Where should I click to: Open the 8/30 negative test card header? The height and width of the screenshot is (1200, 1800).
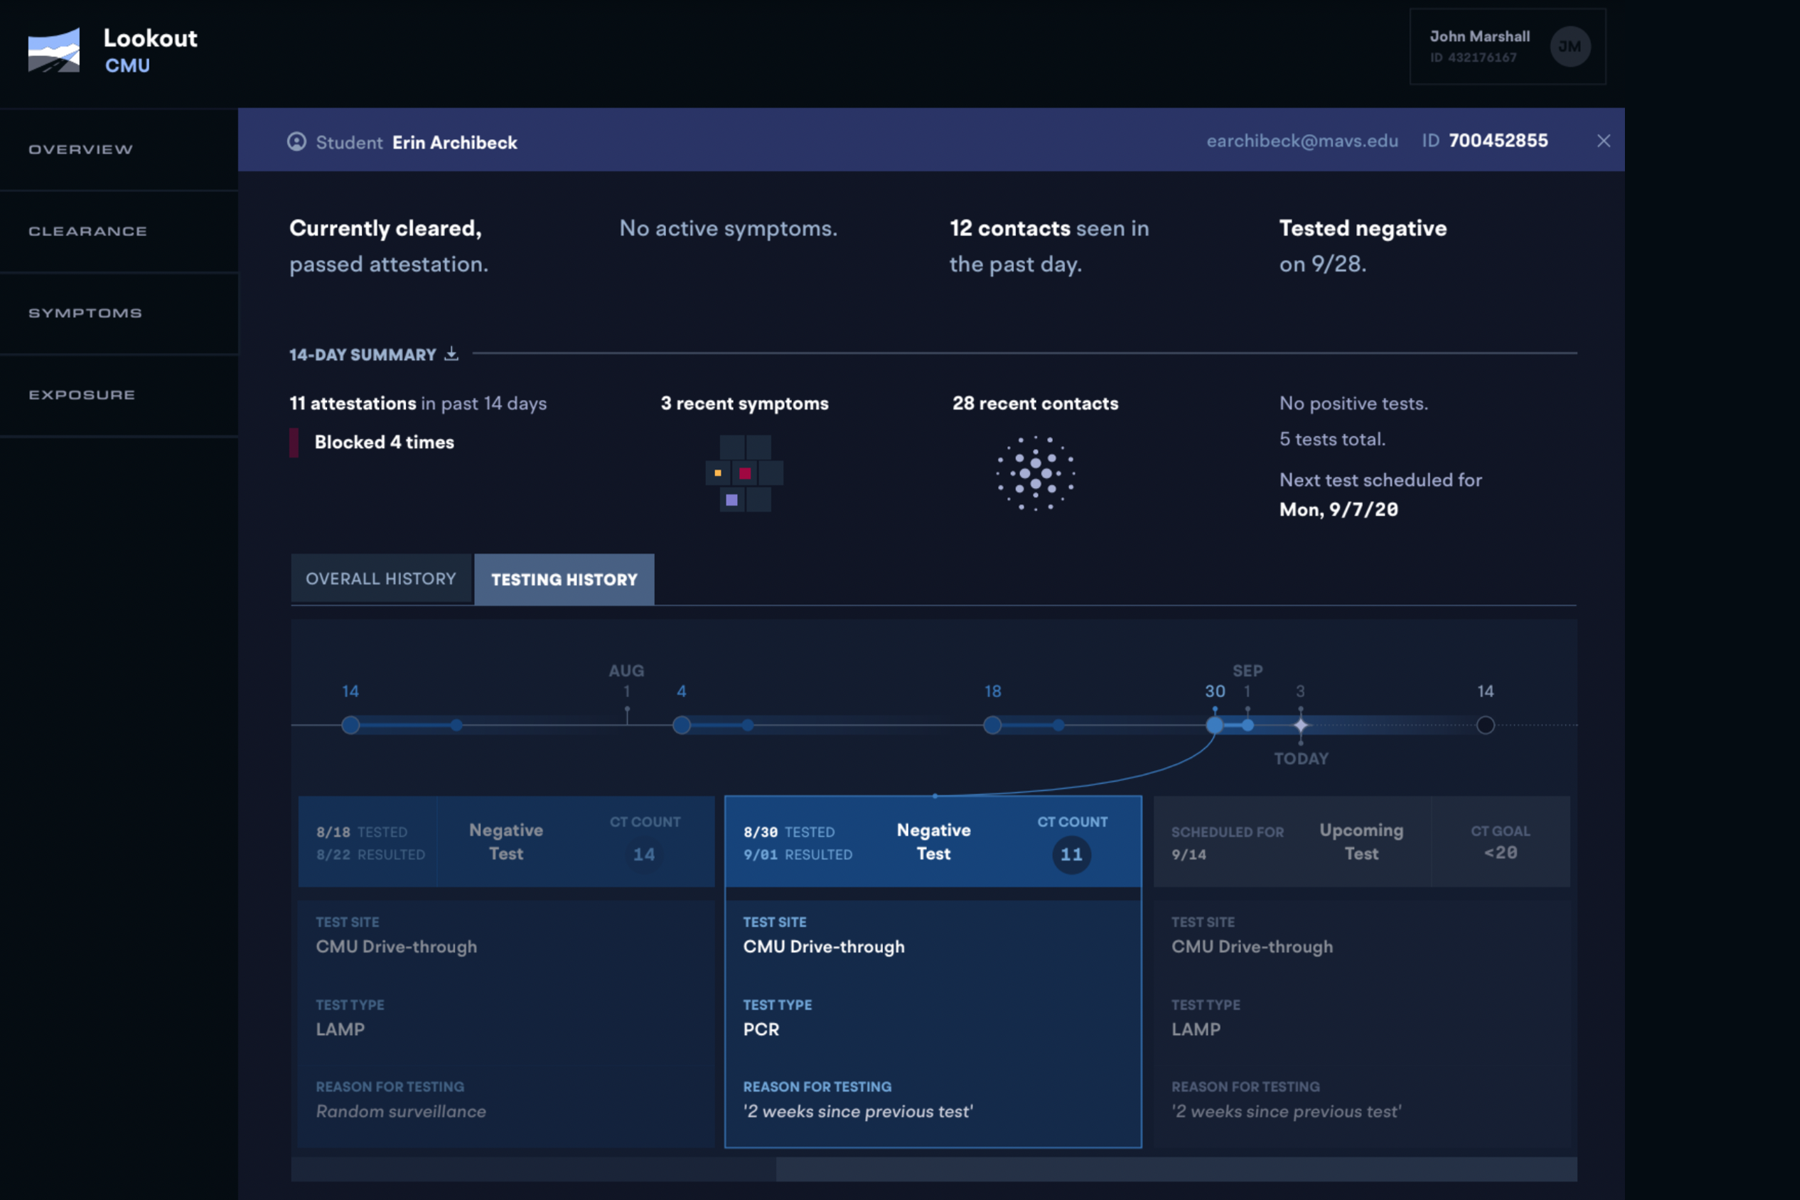(x=933, y=842)
